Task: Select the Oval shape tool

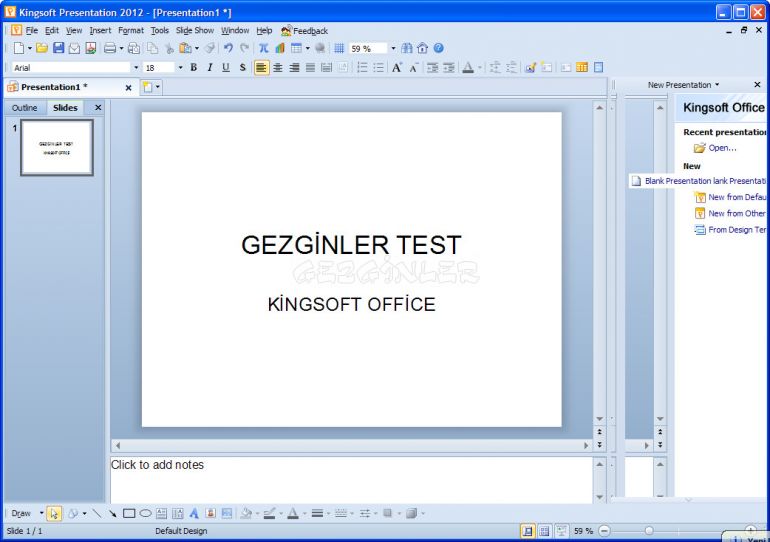Action: coord(145,514)
